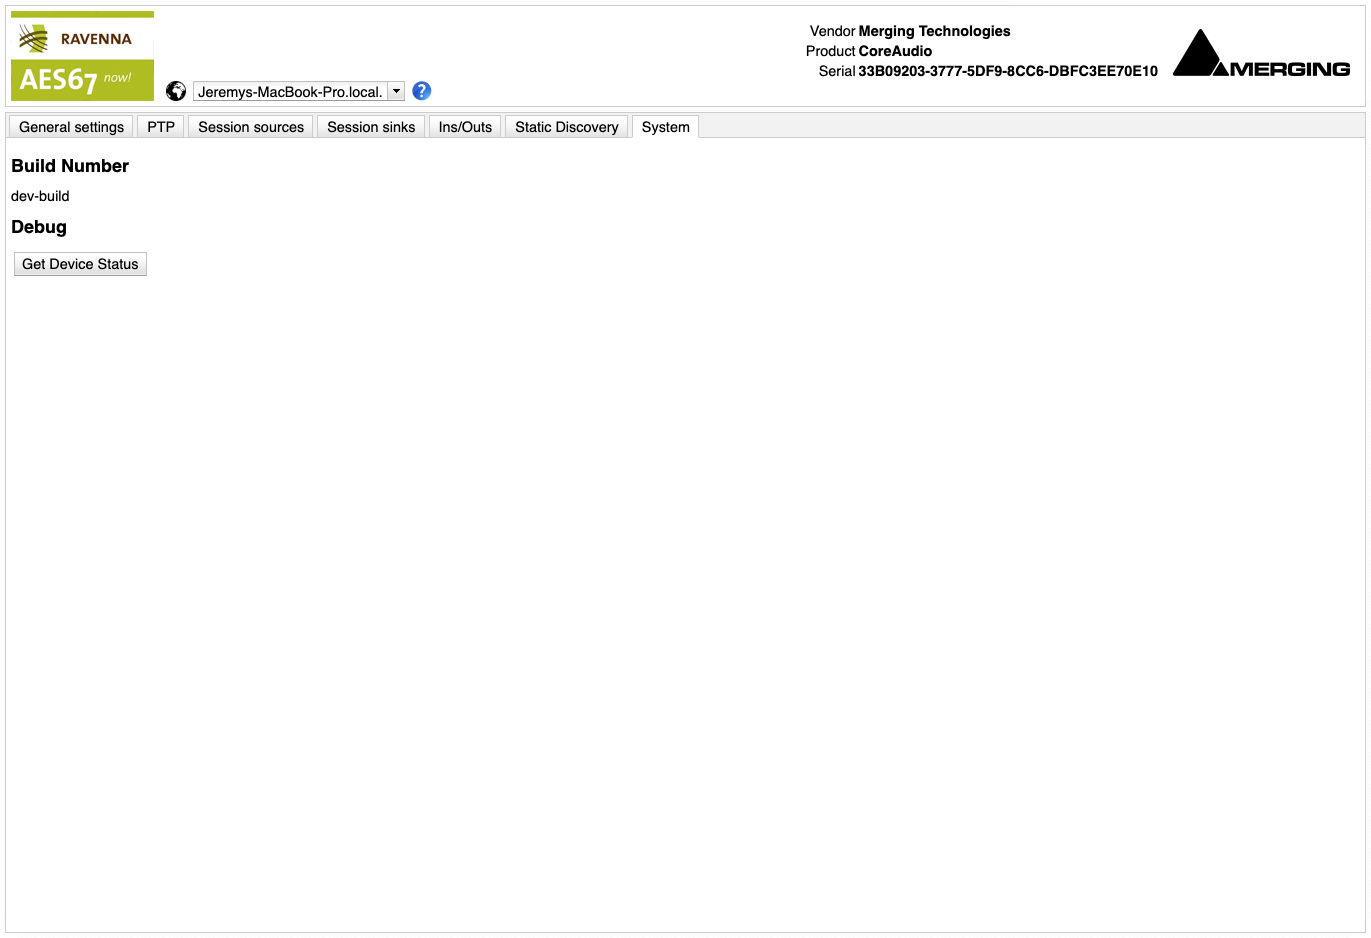This screenshot has width=1371, height=938.
Task: Click the AES67 now! green banner
Action: pyautogui.click(x=82, y=79)
